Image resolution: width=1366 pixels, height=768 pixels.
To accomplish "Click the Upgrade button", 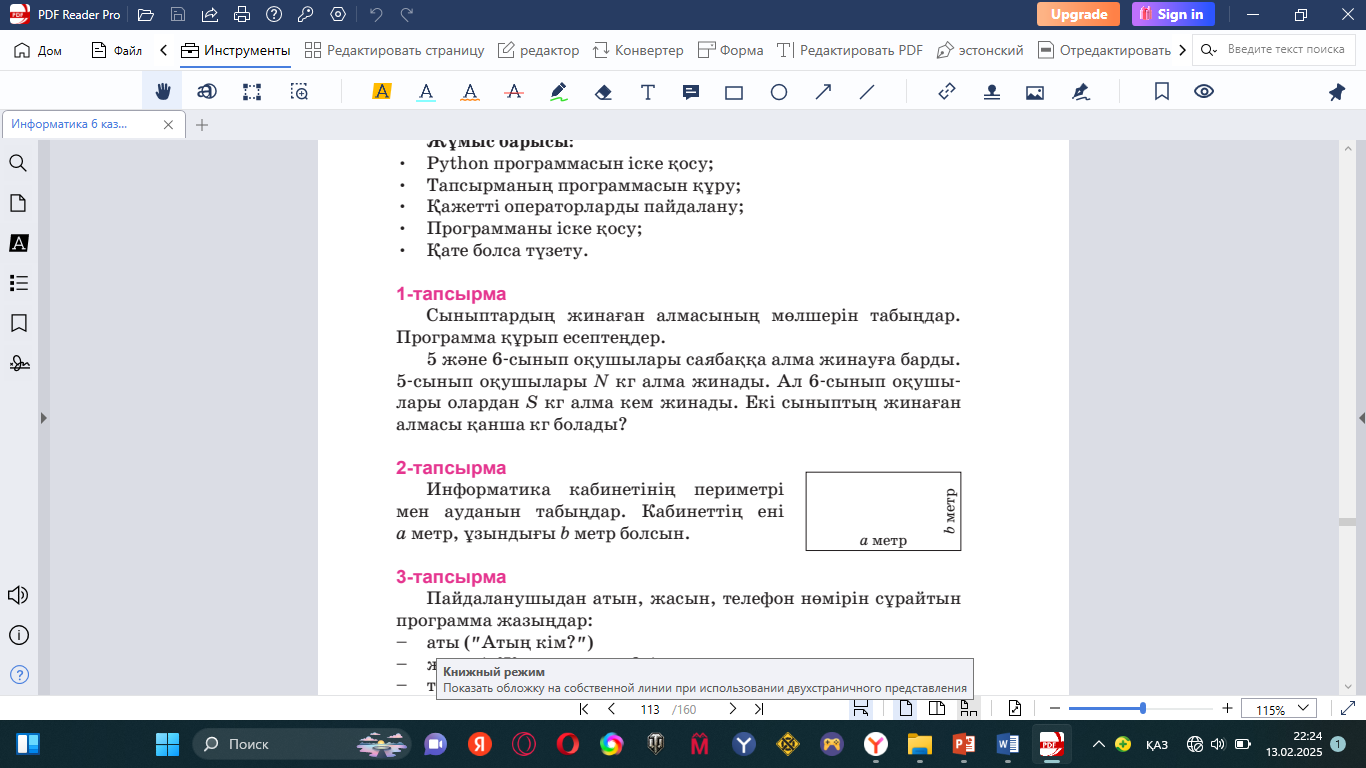I will [x=1078, y=14].
